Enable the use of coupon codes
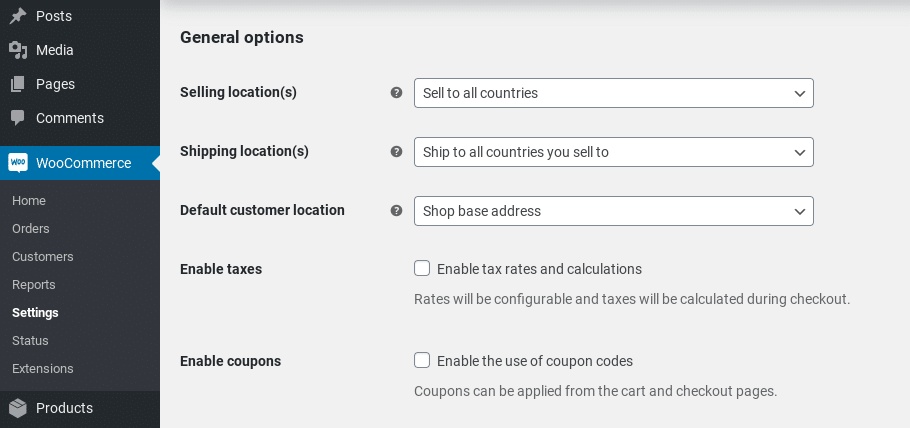910x428 pixels. click(422, 360)
